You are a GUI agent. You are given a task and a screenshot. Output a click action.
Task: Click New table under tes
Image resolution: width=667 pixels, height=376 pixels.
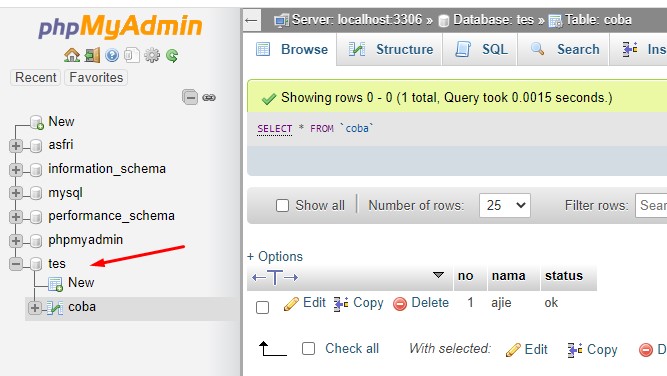click(x=81, y=283)
